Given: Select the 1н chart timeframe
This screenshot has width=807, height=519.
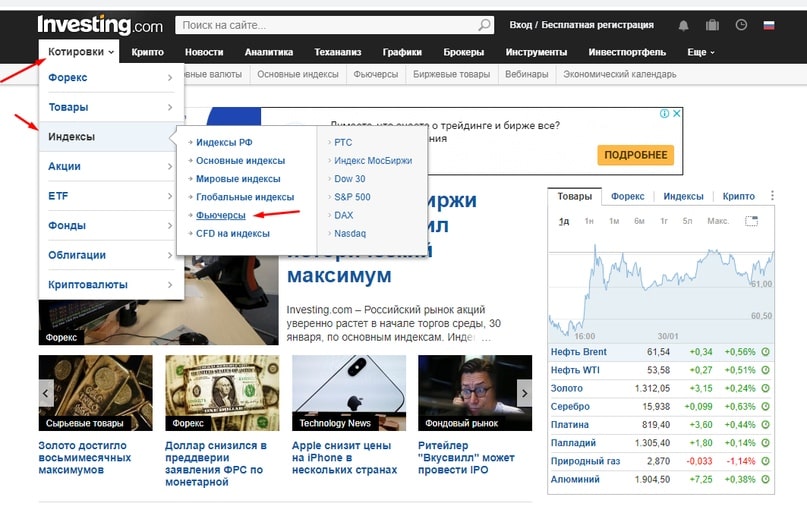Looking at the screenshot, I should 589,221.
